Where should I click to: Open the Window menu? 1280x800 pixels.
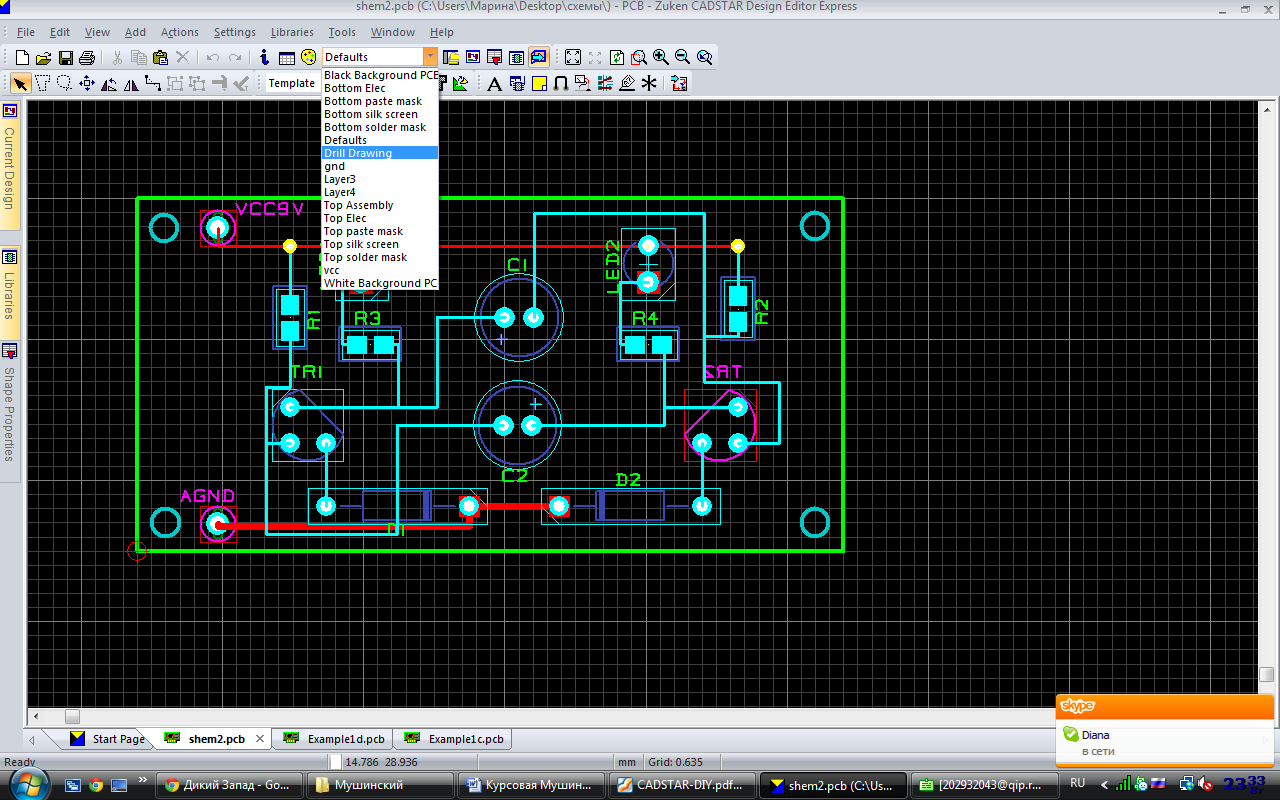point(393,32)
